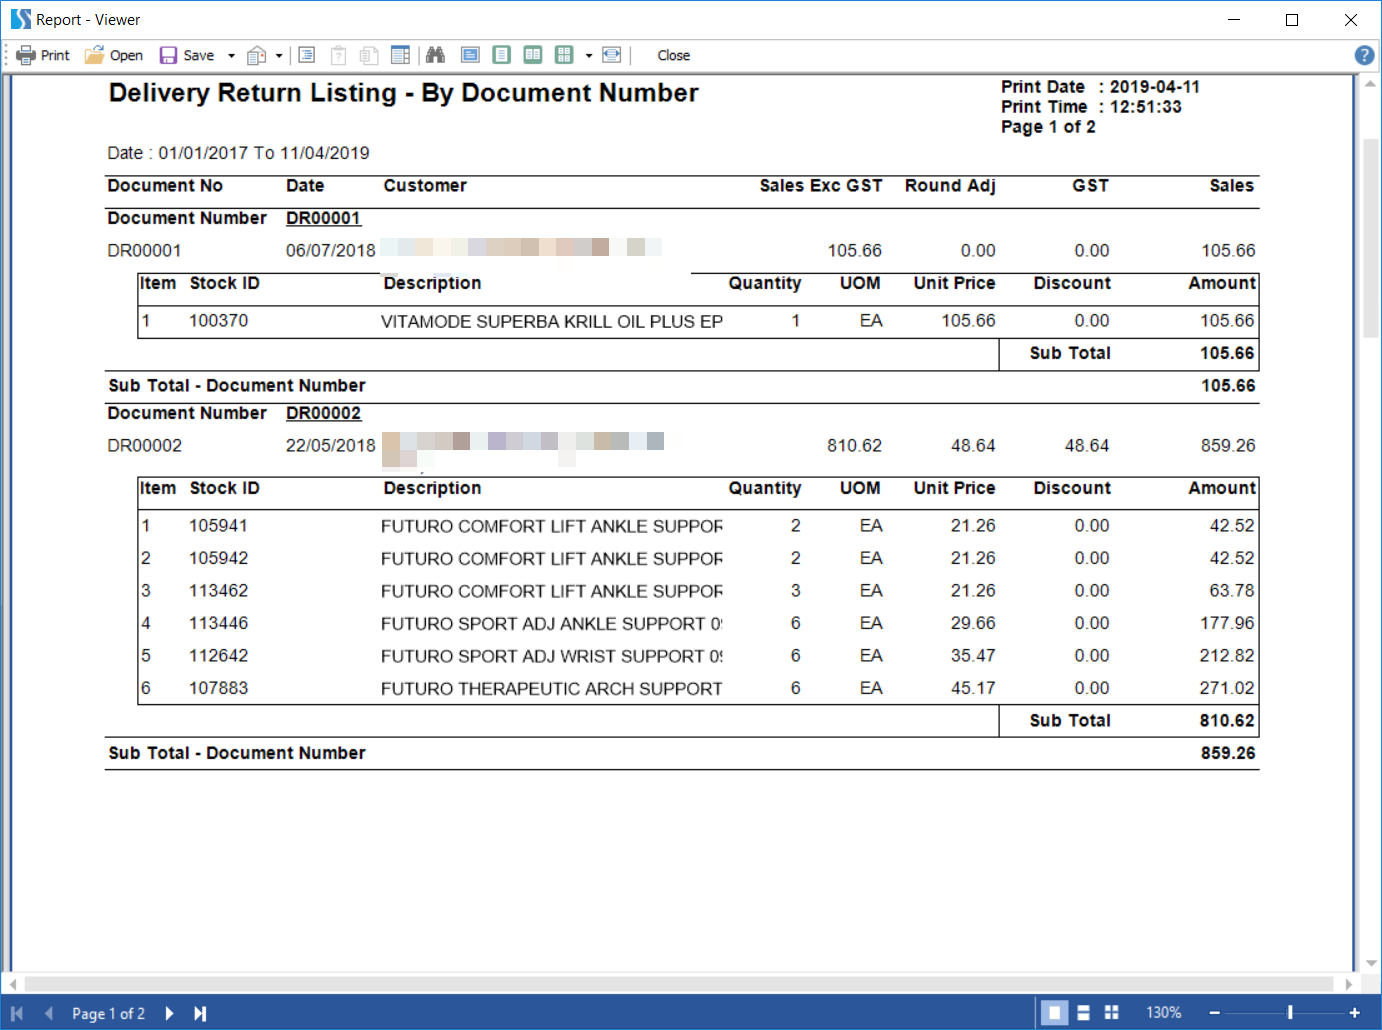
Task: Click the horizontal scrollbar left arrow
Action: [x=13, y=984]
